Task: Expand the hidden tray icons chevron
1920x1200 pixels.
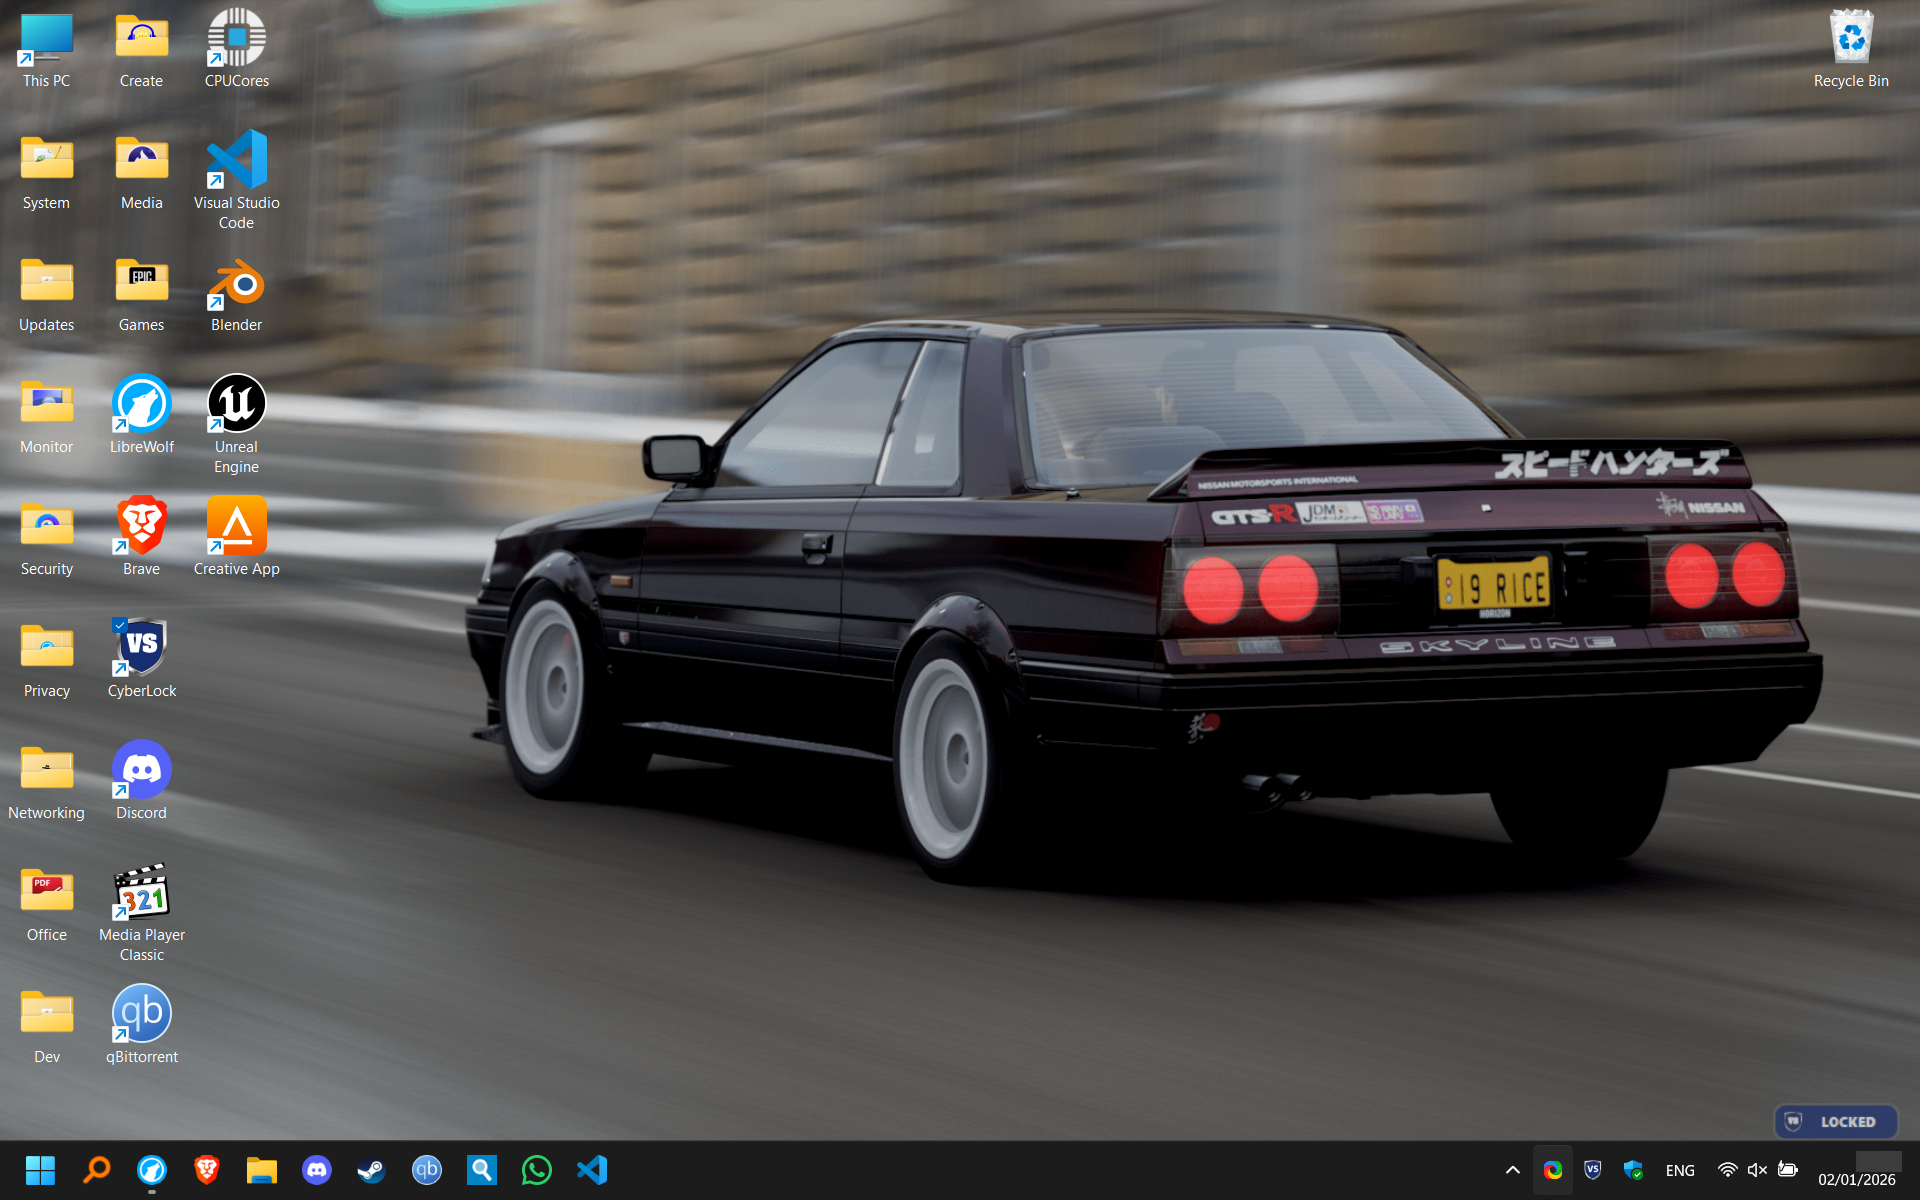Action: [1512, 1170]
